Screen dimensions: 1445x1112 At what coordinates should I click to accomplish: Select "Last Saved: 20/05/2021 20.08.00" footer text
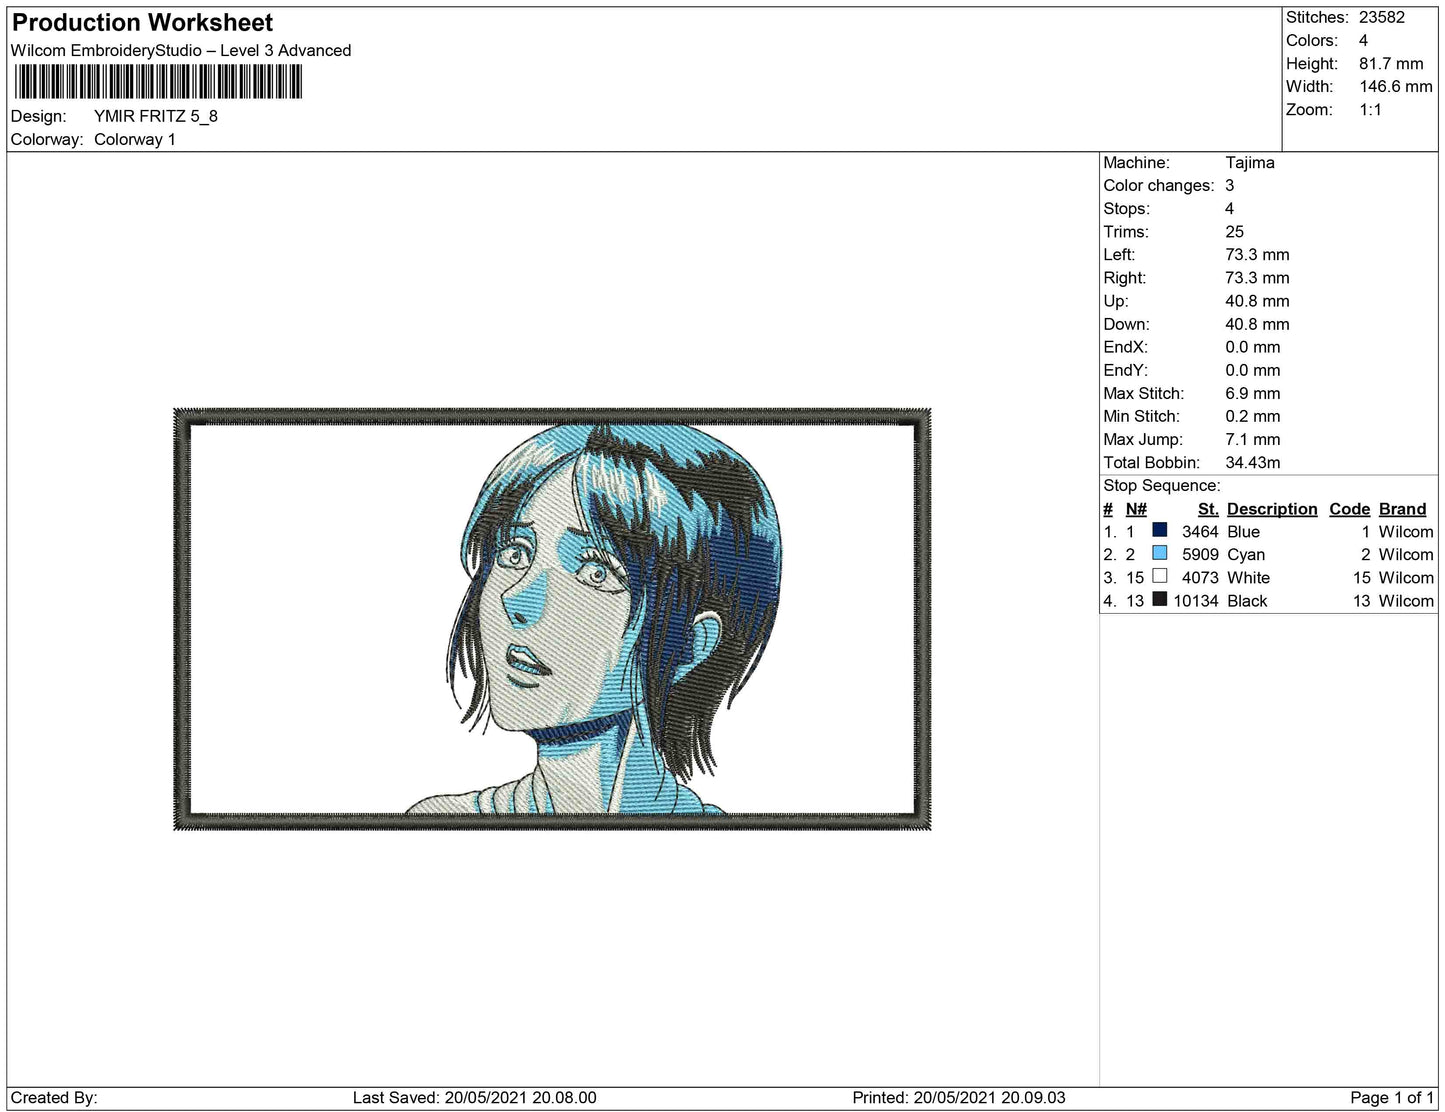pyautogui.click(x=475, y=1097)
